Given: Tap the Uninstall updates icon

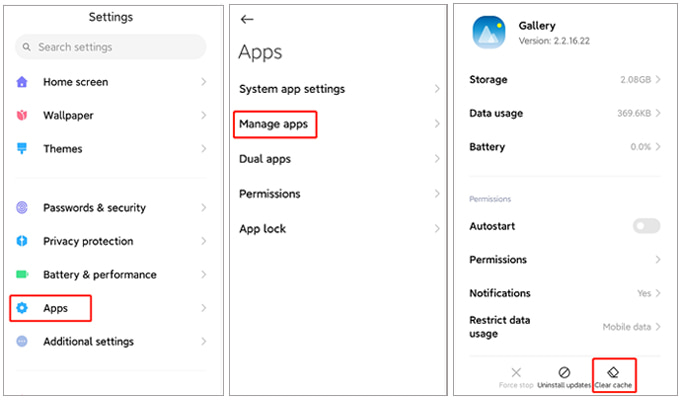Looking at the screenshot, I should click(564, 372).
